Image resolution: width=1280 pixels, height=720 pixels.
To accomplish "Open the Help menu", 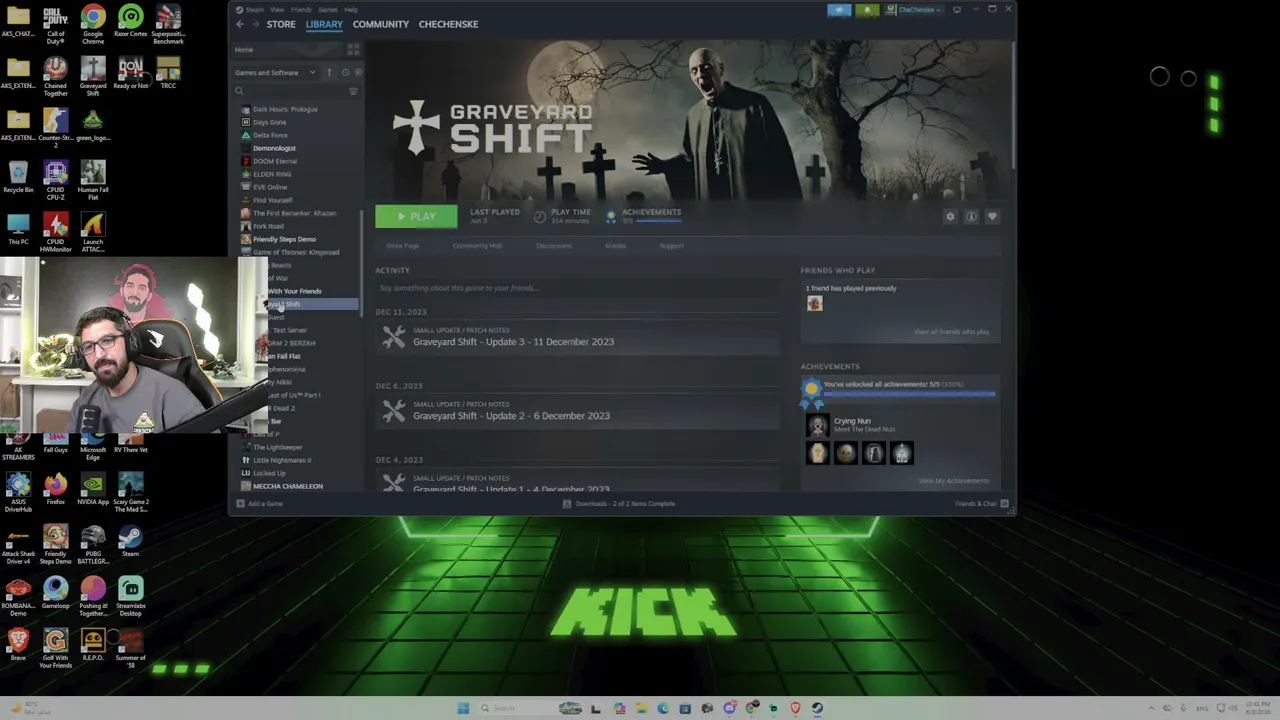I will click(351, 10).
